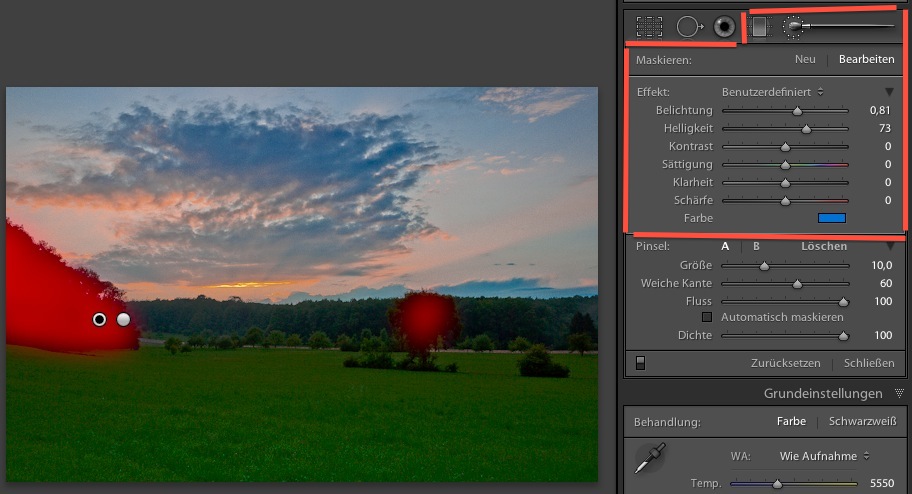Select the Red eye correction tool
Viewport: 912px width, 494px height.
(x=723, y=27)
